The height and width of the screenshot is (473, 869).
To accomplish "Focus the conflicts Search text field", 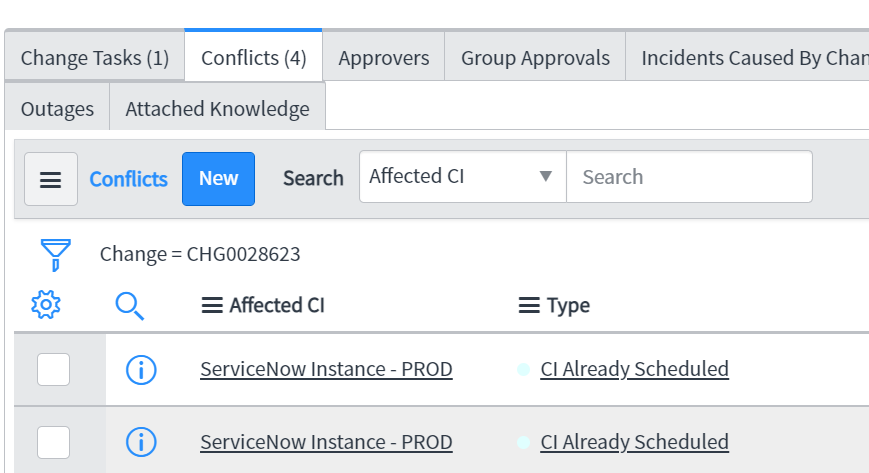I will tap(689, 176).
